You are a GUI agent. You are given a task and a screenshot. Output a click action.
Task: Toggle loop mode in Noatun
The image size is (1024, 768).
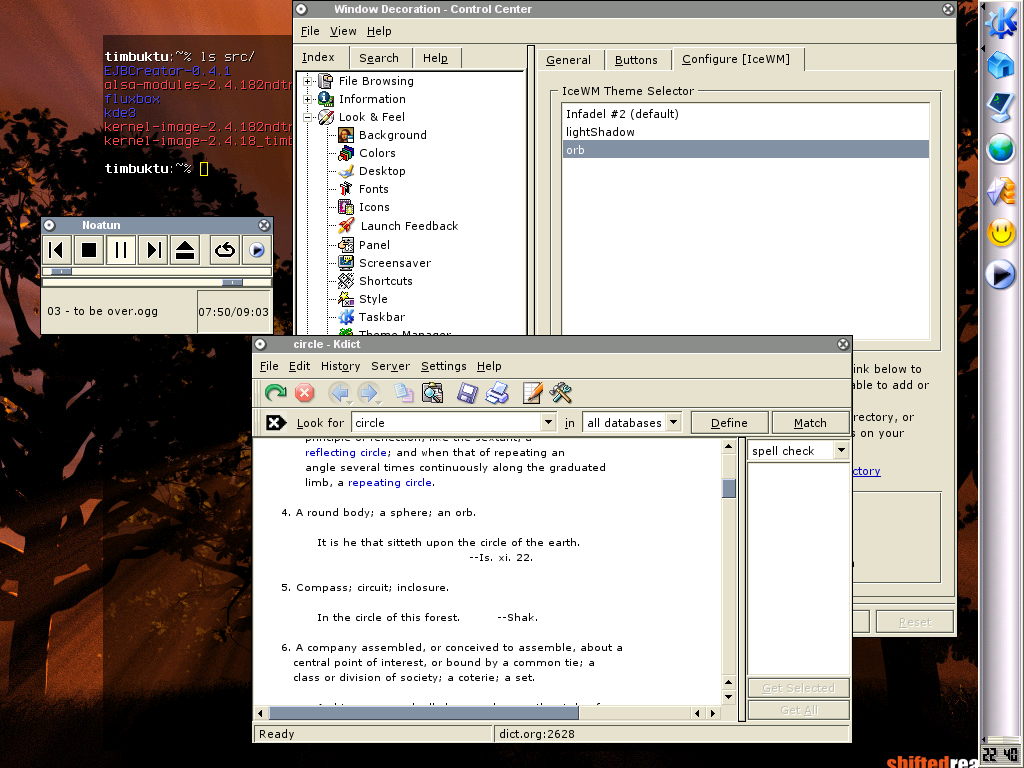coord(225,250)
